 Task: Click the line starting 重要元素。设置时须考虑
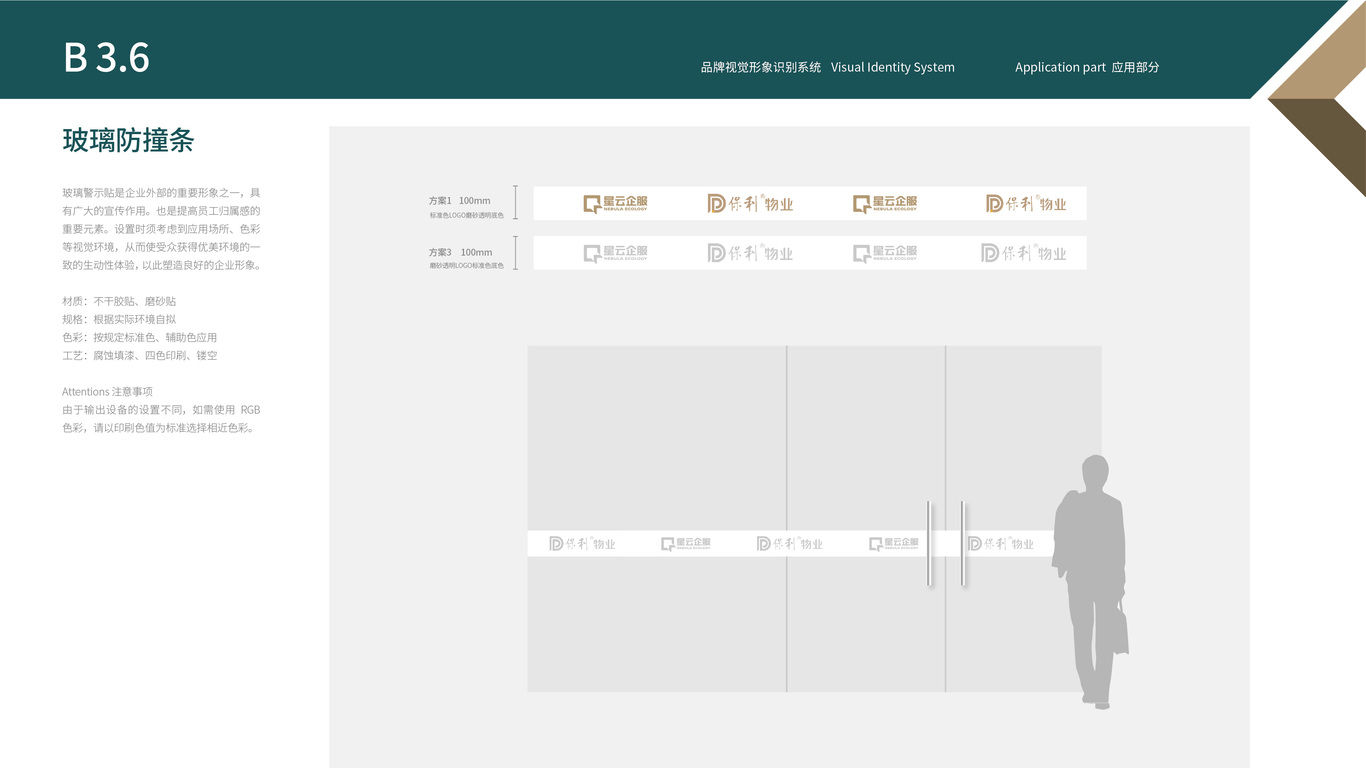coord(161,228)
